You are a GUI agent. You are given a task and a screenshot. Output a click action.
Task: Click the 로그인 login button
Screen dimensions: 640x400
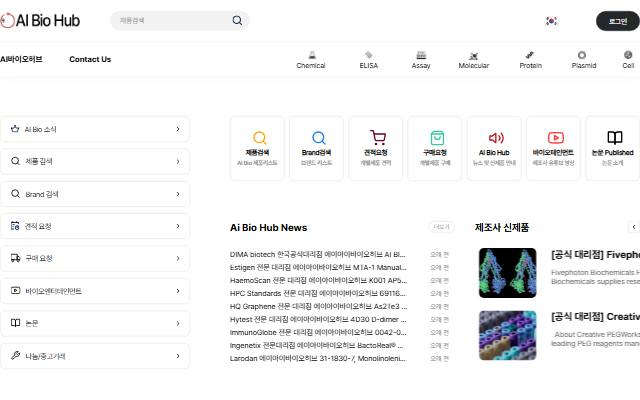(x=618, y=21)
